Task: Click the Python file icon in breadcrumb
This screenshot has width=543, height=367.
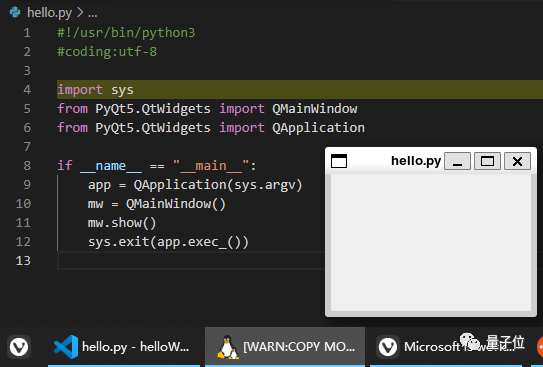Action: tap(15, 12)
